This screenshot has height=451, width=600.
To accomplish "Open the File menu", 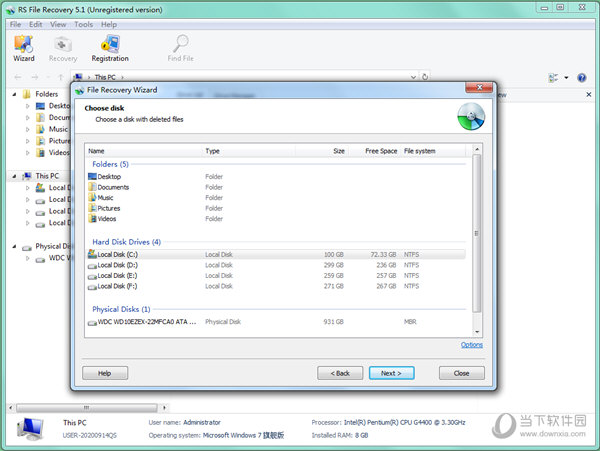I will pos(15,24).
